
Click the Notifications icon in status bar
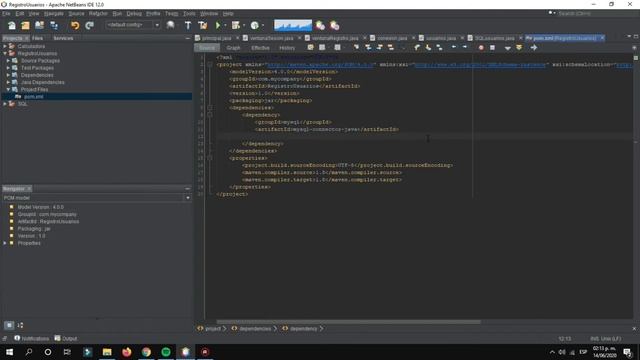(x=17, y=338)
